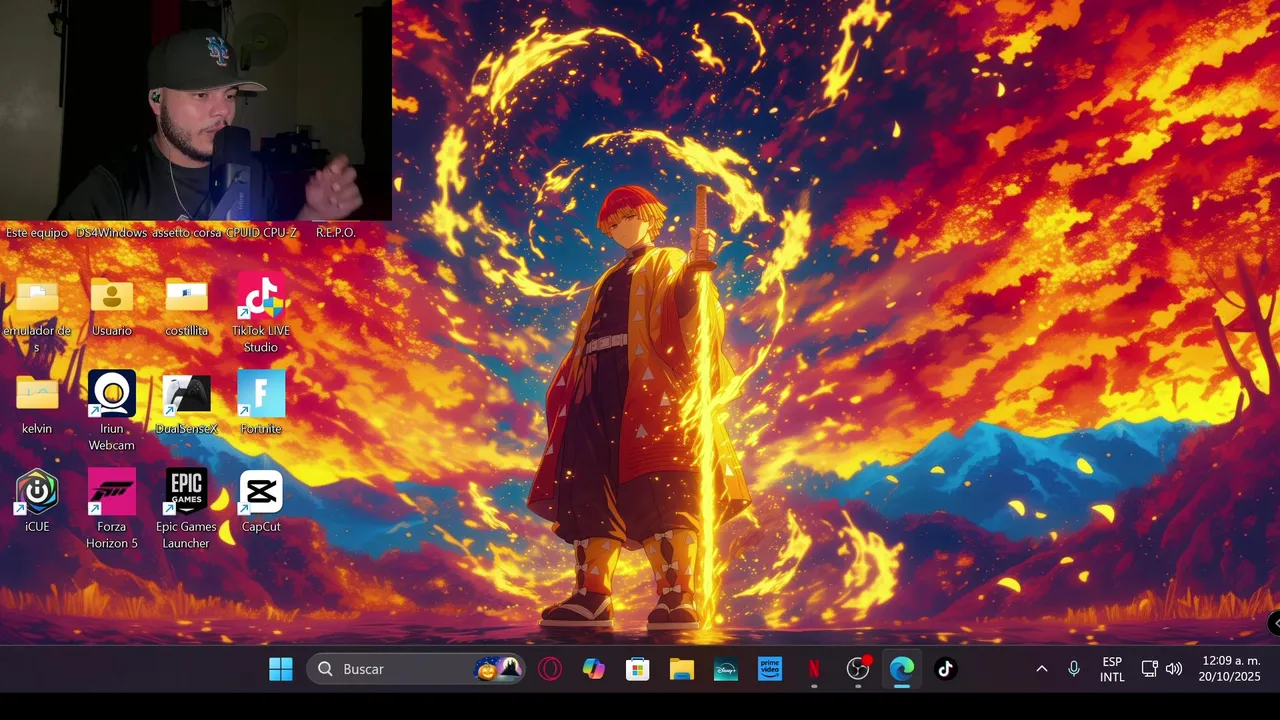Launch Forza Horizon 5 shortcut
This screenshot has width=1280, height=720.
tap(112, 508)
